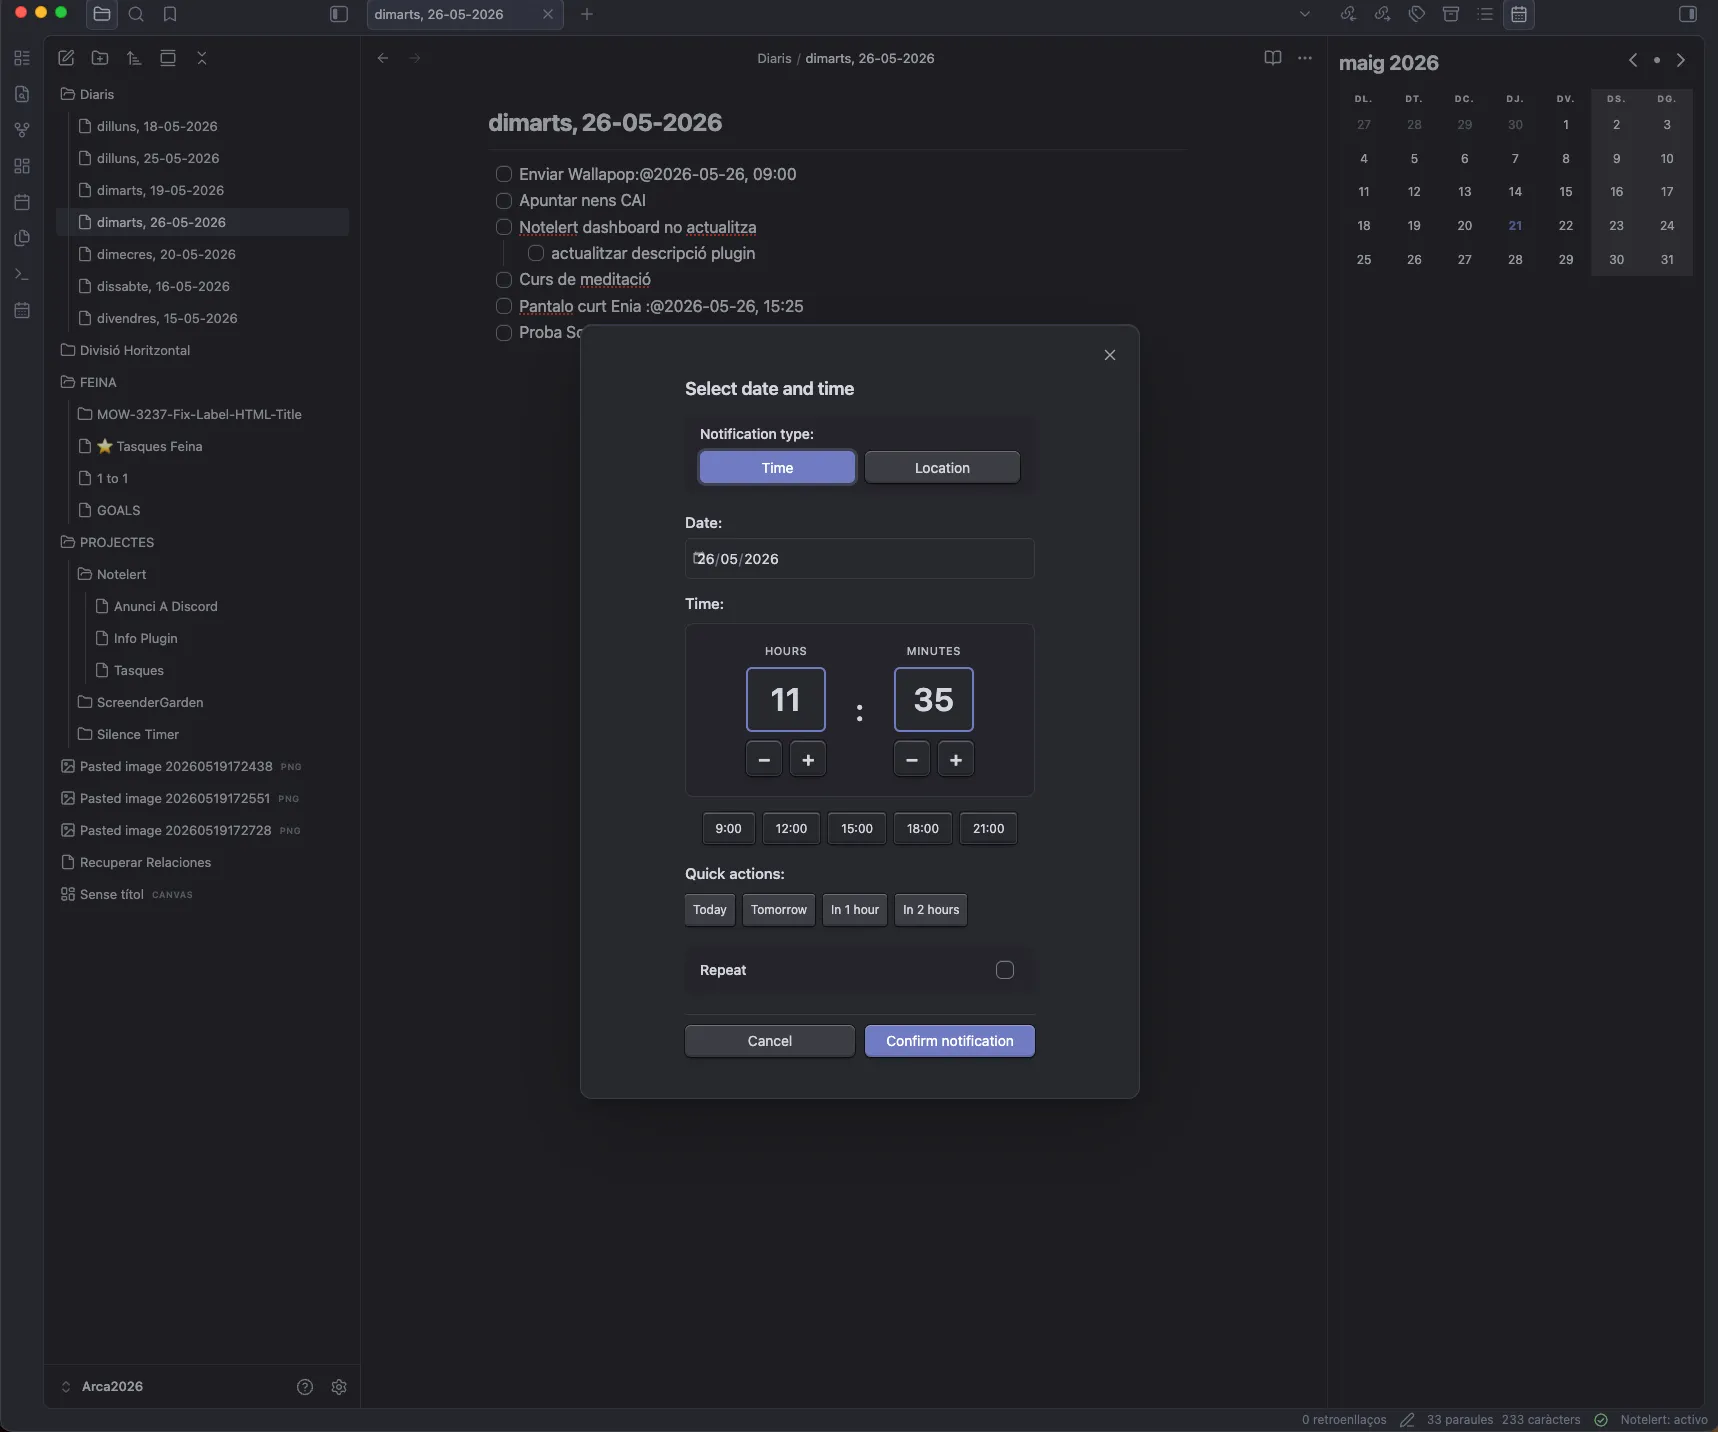Open outgoing links panel in right sidebar
This screenshot has width=1718, height=1432.
(1382, 14)
